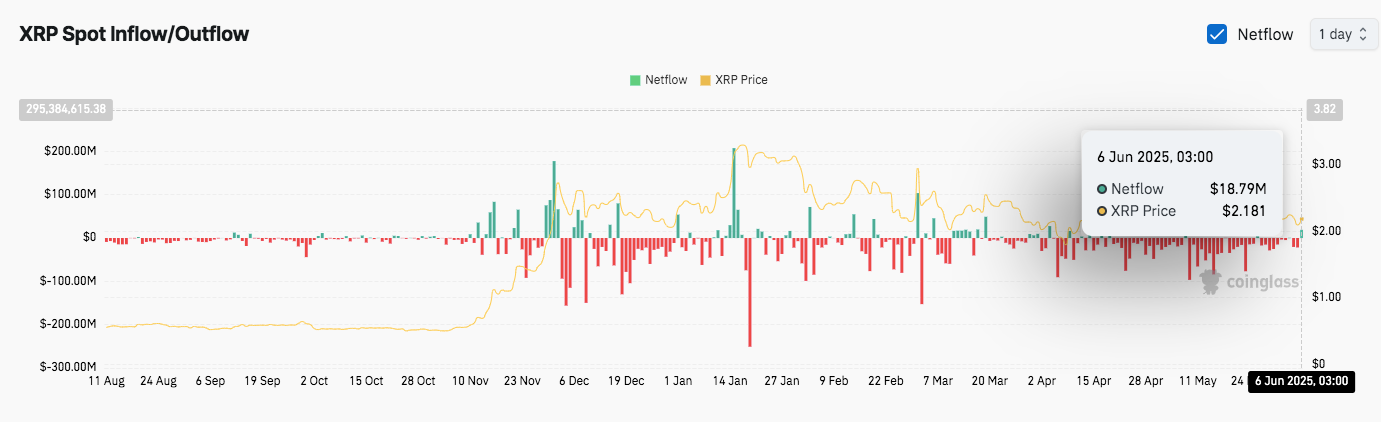Click the green Netflow legend swatch
The width and height of the screenshot is (1381, 422).
click(635, 80)
